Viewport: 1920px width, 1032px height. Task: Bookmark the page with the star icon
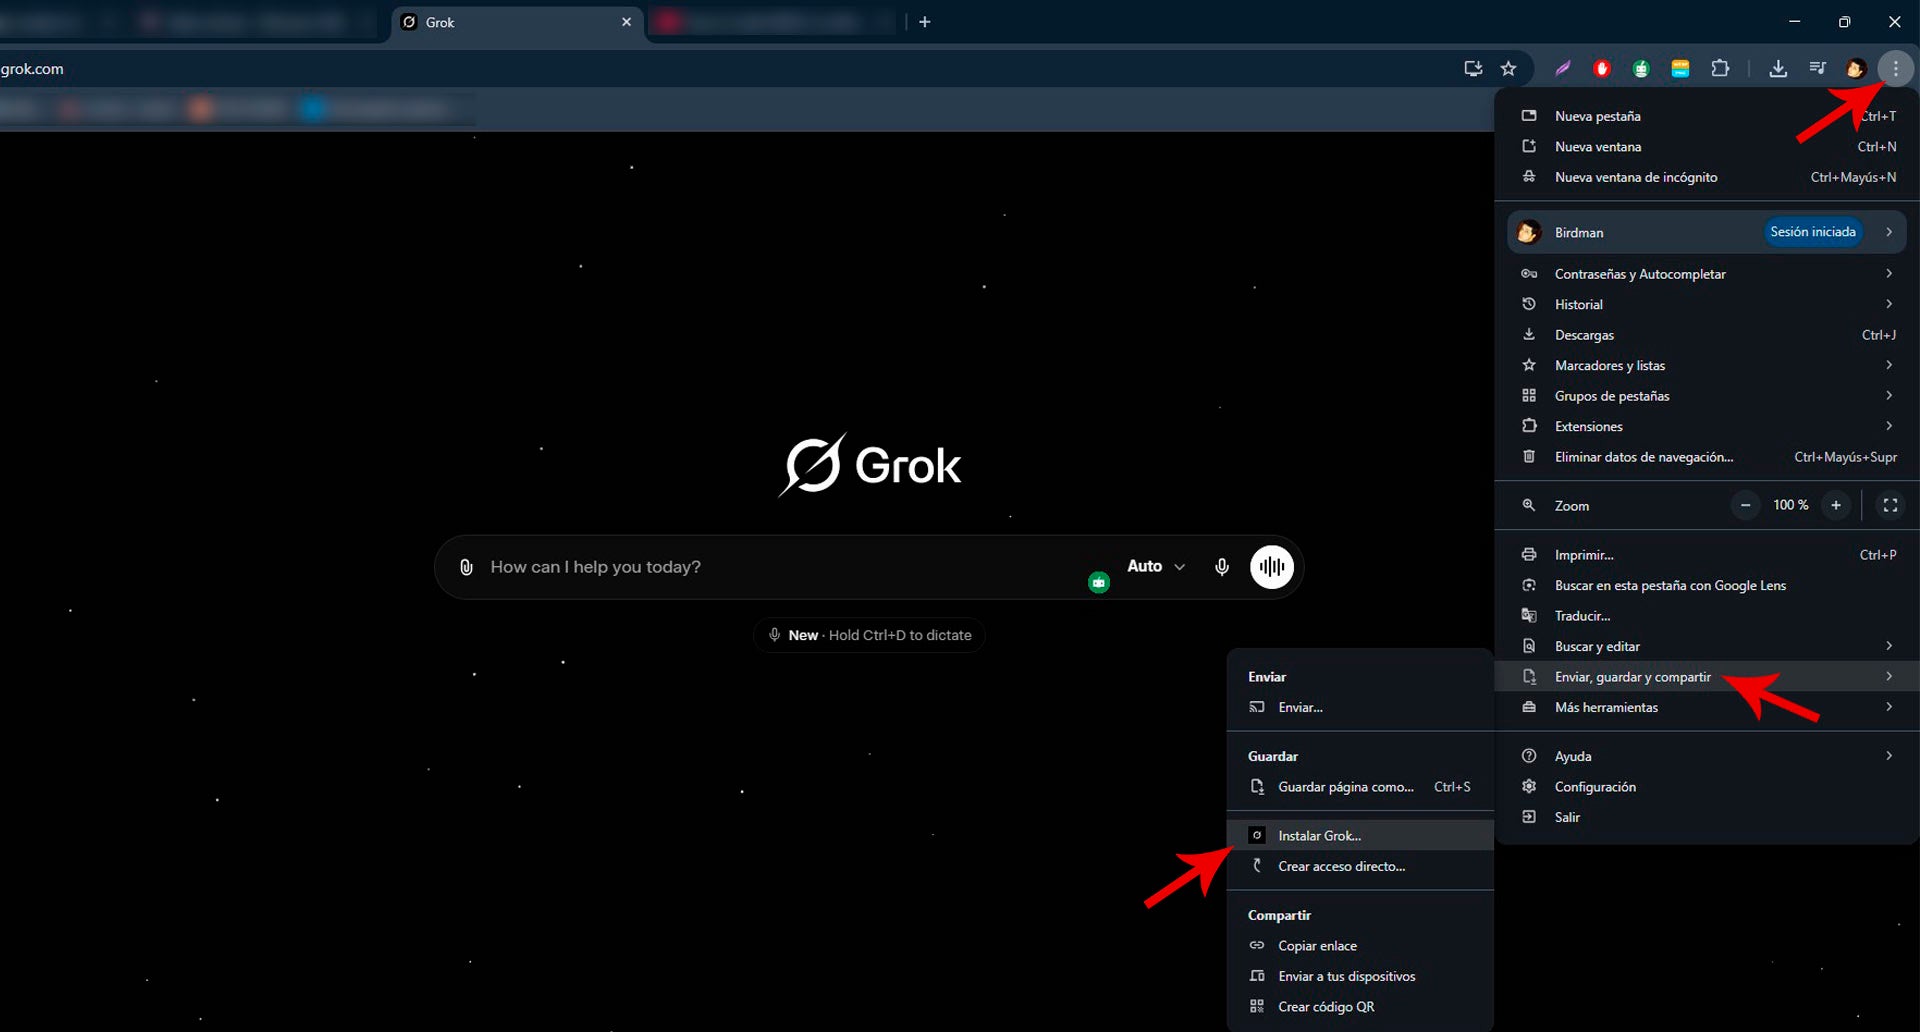[x=1510, y=68]
